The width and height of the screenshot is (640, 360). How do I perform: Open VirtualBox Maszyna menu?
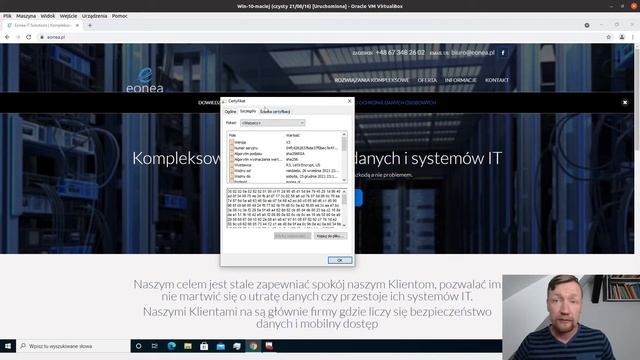(26, 16)
